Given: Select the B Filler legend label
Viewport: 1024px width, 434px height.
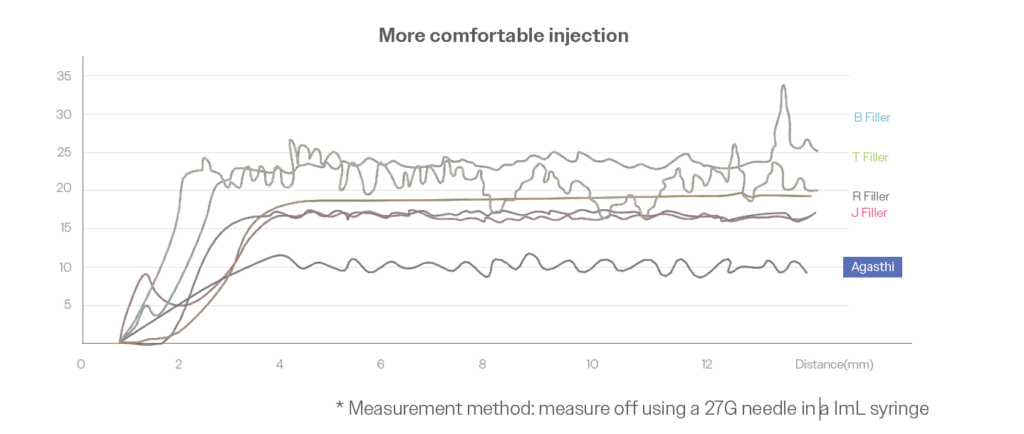Looking at the screenshot, I should pos(871,117).
